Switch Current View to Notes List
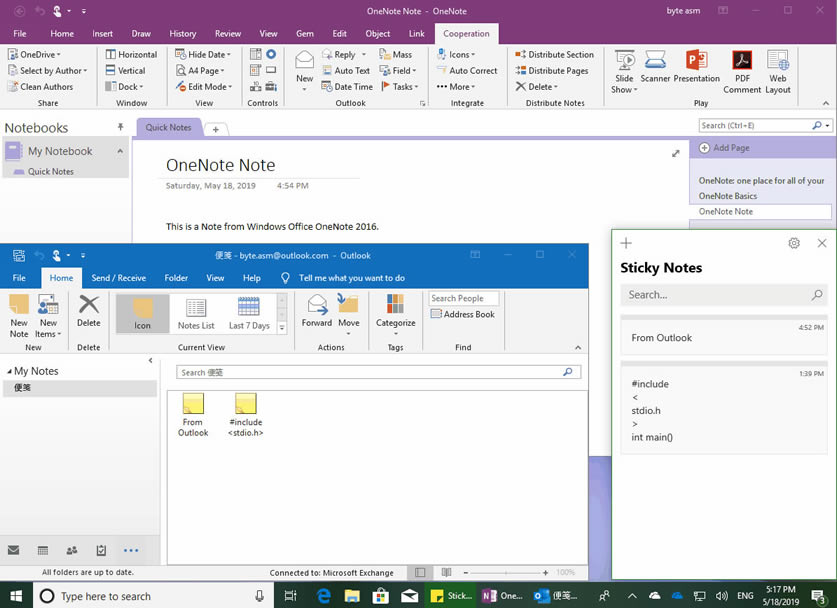The width and height of the screenshot is (837, 608). 197,312
